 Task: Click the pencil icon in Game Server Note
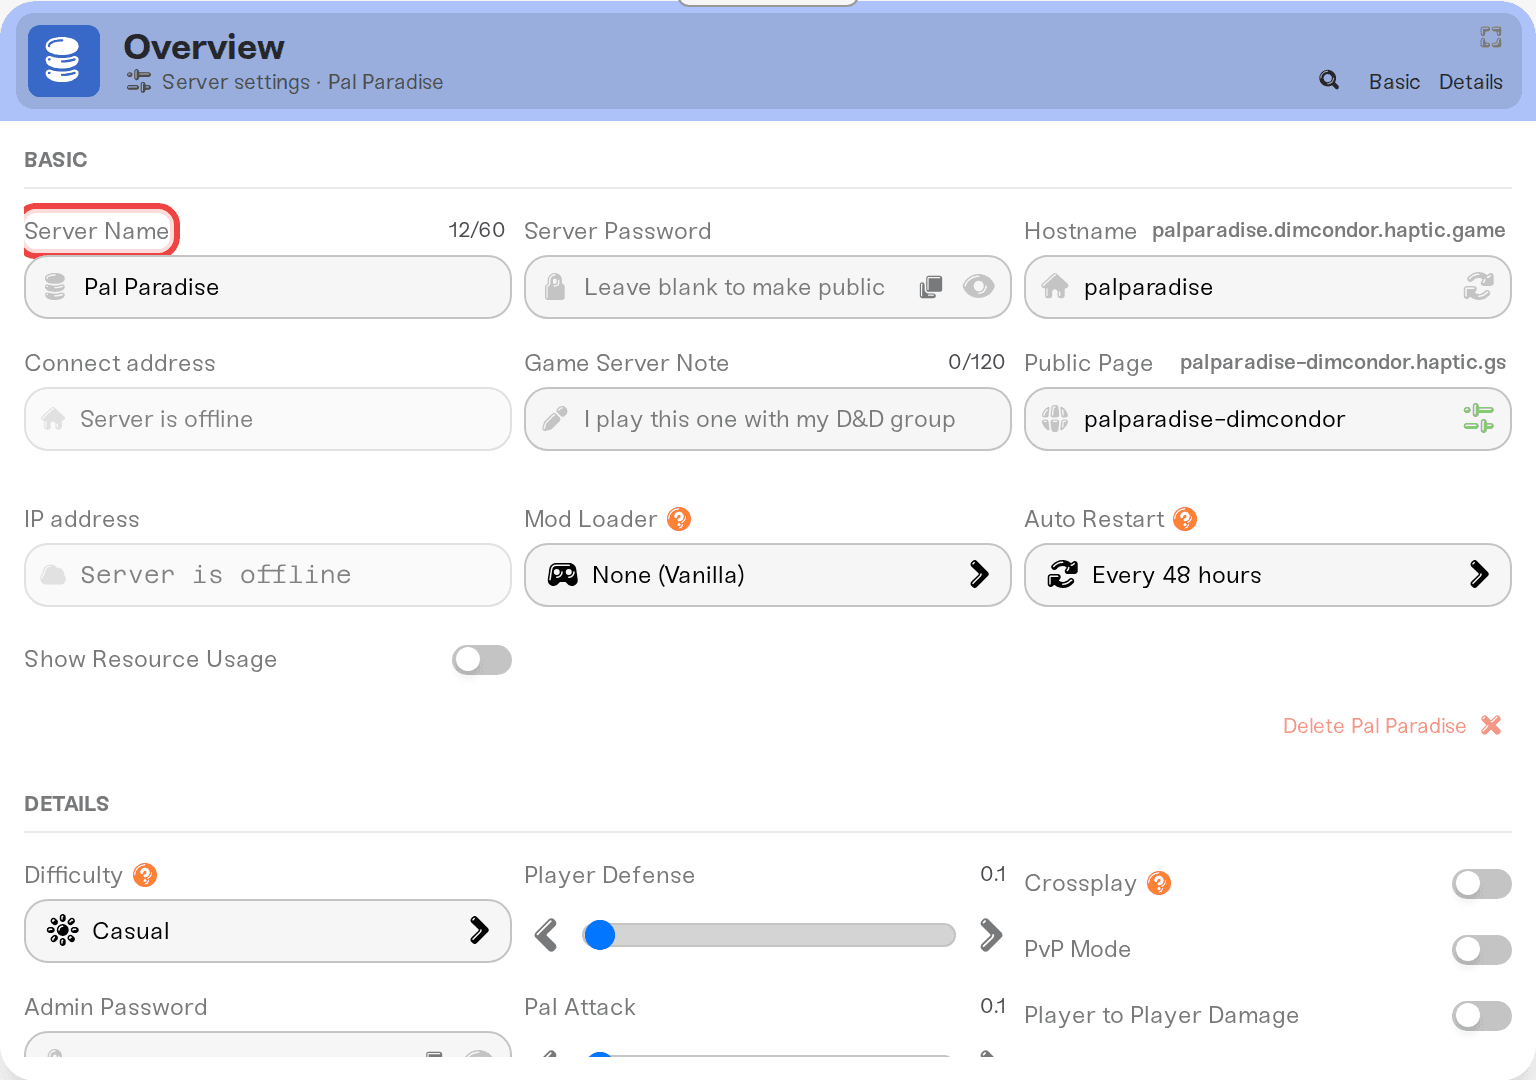pyautogui.click(x=555, y=419)
